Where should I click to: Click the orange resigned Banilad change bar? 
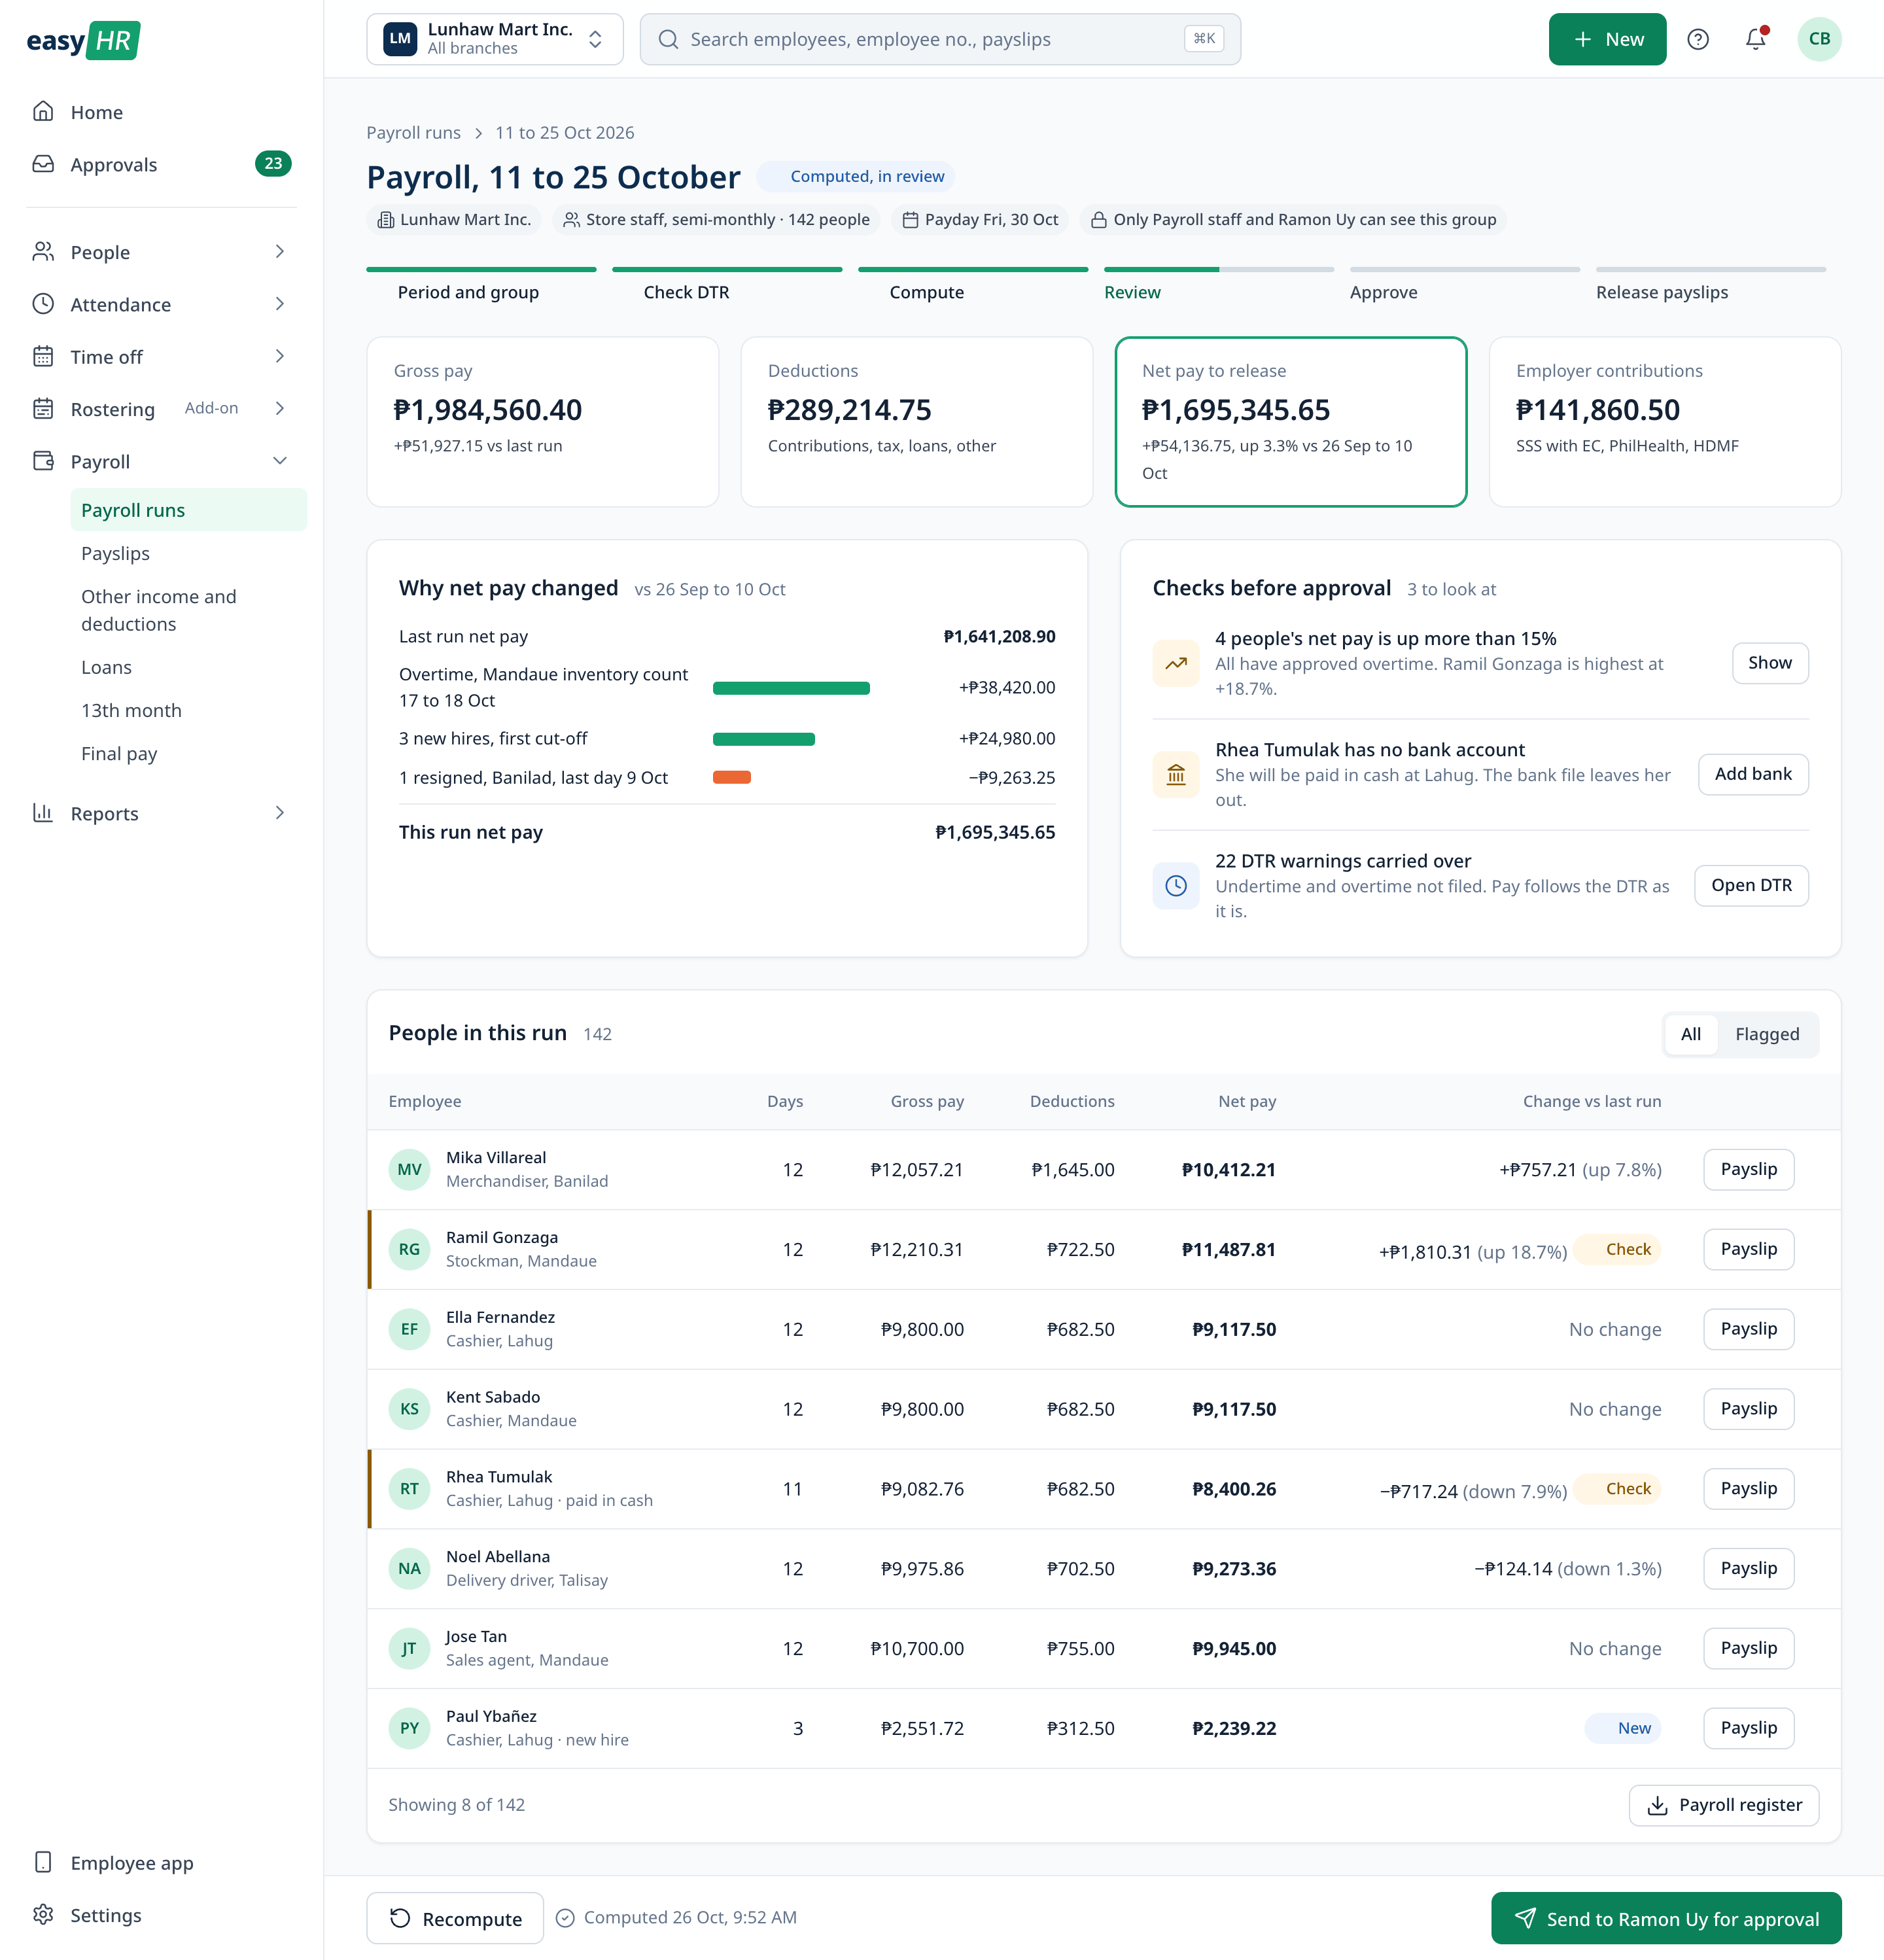pos(732,777)
